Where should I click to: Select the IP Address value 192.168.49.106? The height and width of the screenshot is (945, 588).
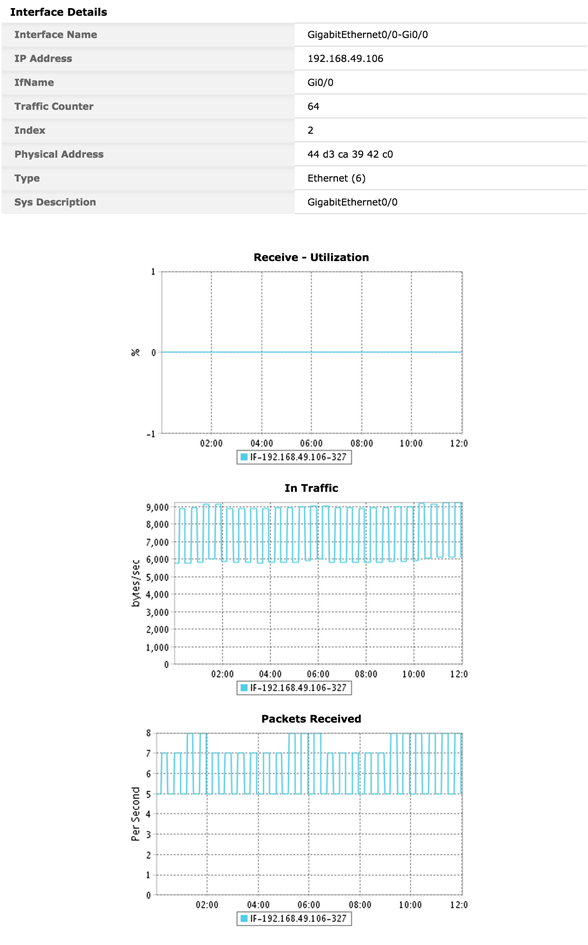click(345, 58)
